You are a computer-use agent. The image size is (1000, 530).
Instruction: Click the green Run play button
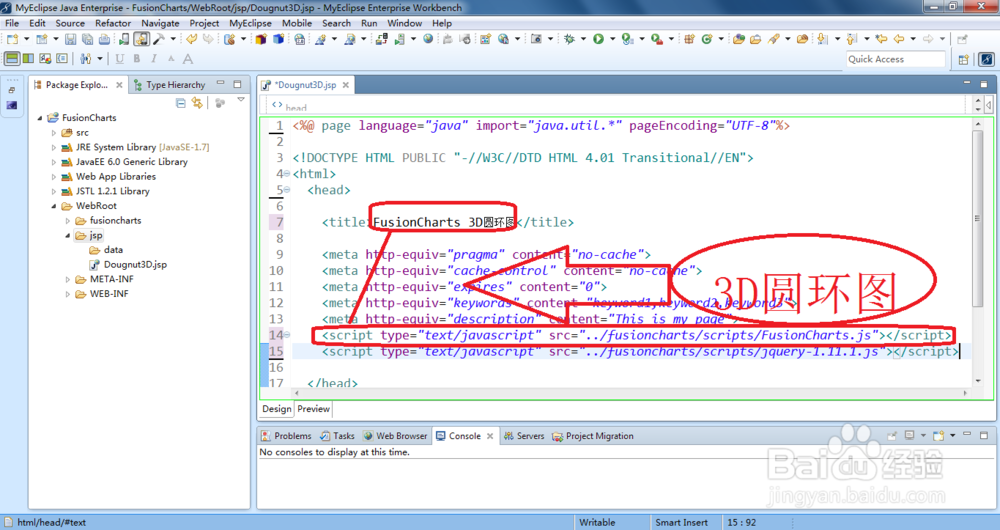click(x=598, y=40)
